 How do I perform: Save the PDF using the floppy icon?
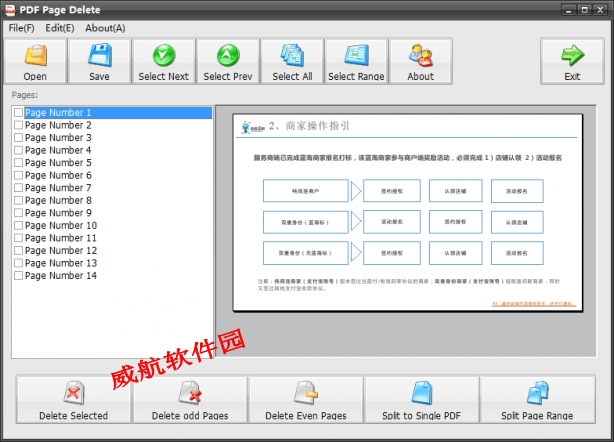[99, 61]
